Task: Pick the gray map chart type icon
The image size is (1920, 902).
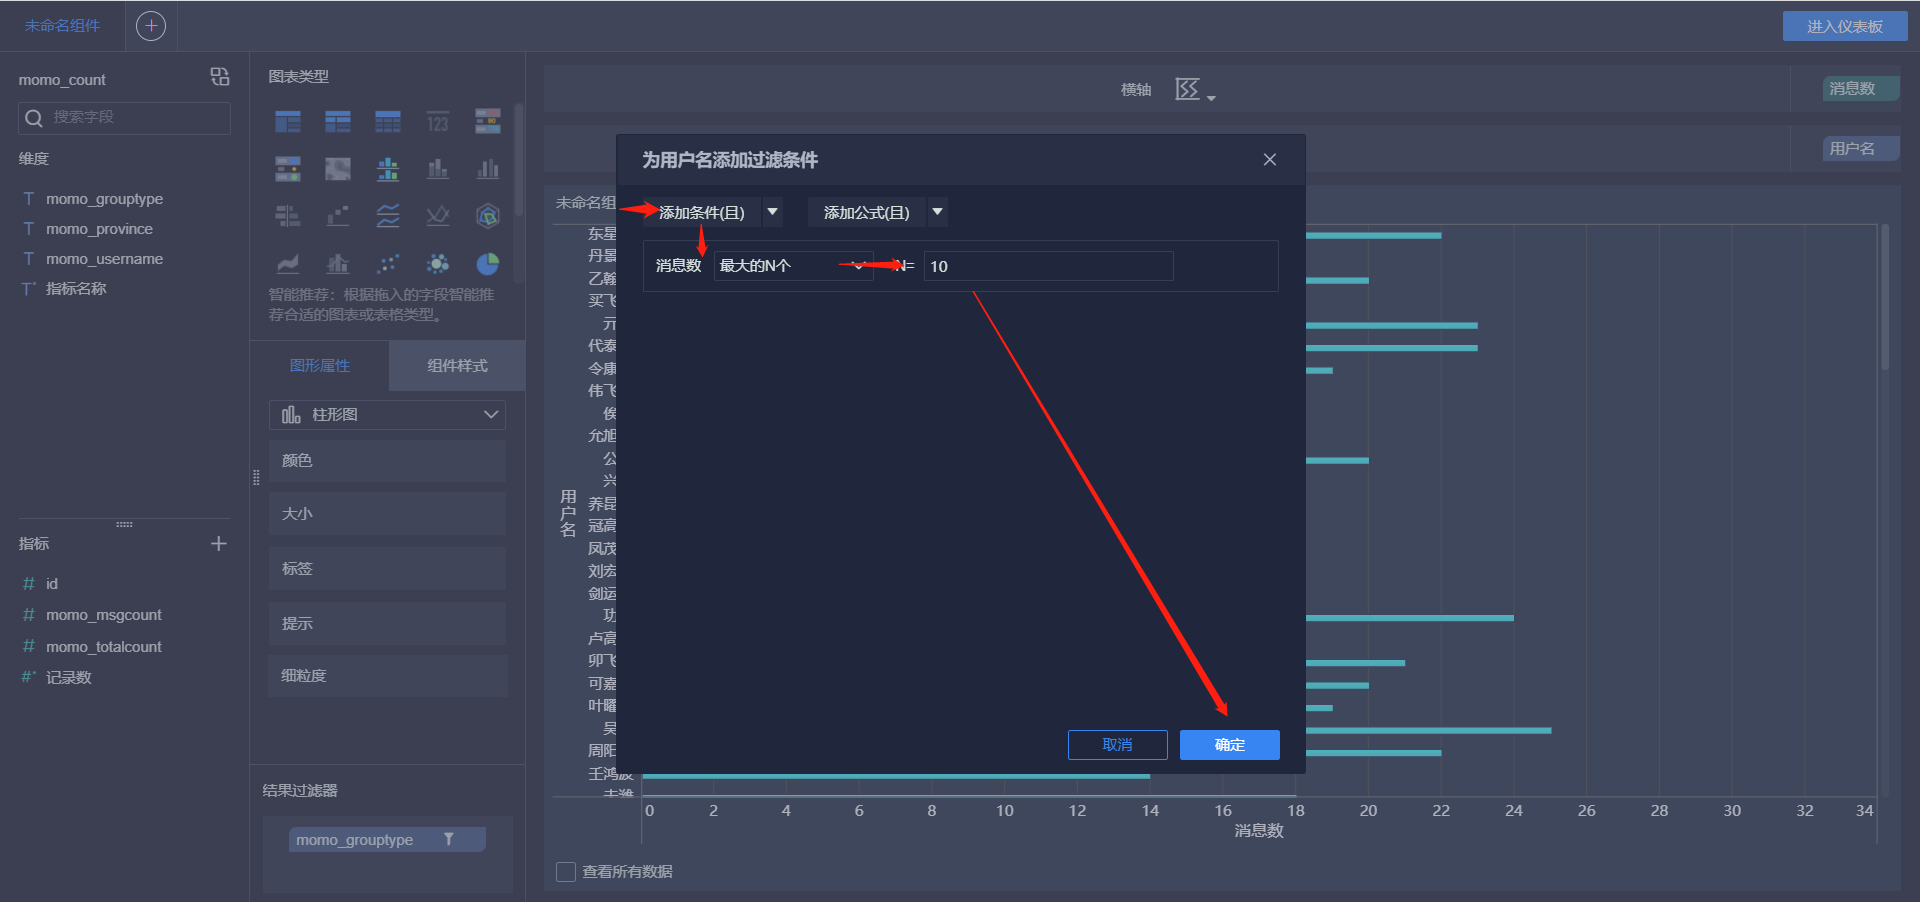Action: coord(338,169)
